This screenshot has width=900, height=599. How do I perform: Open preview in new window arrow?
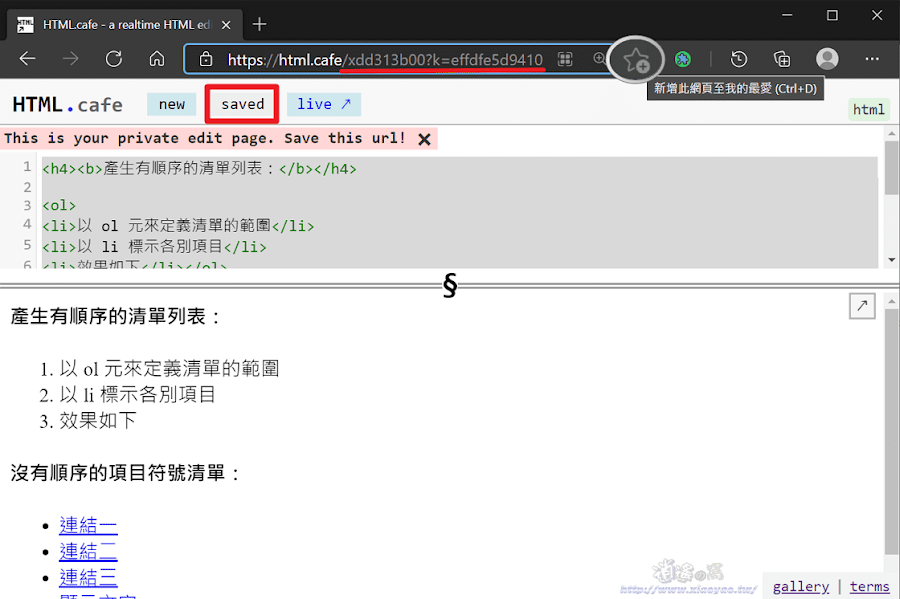tap(862, 306)
